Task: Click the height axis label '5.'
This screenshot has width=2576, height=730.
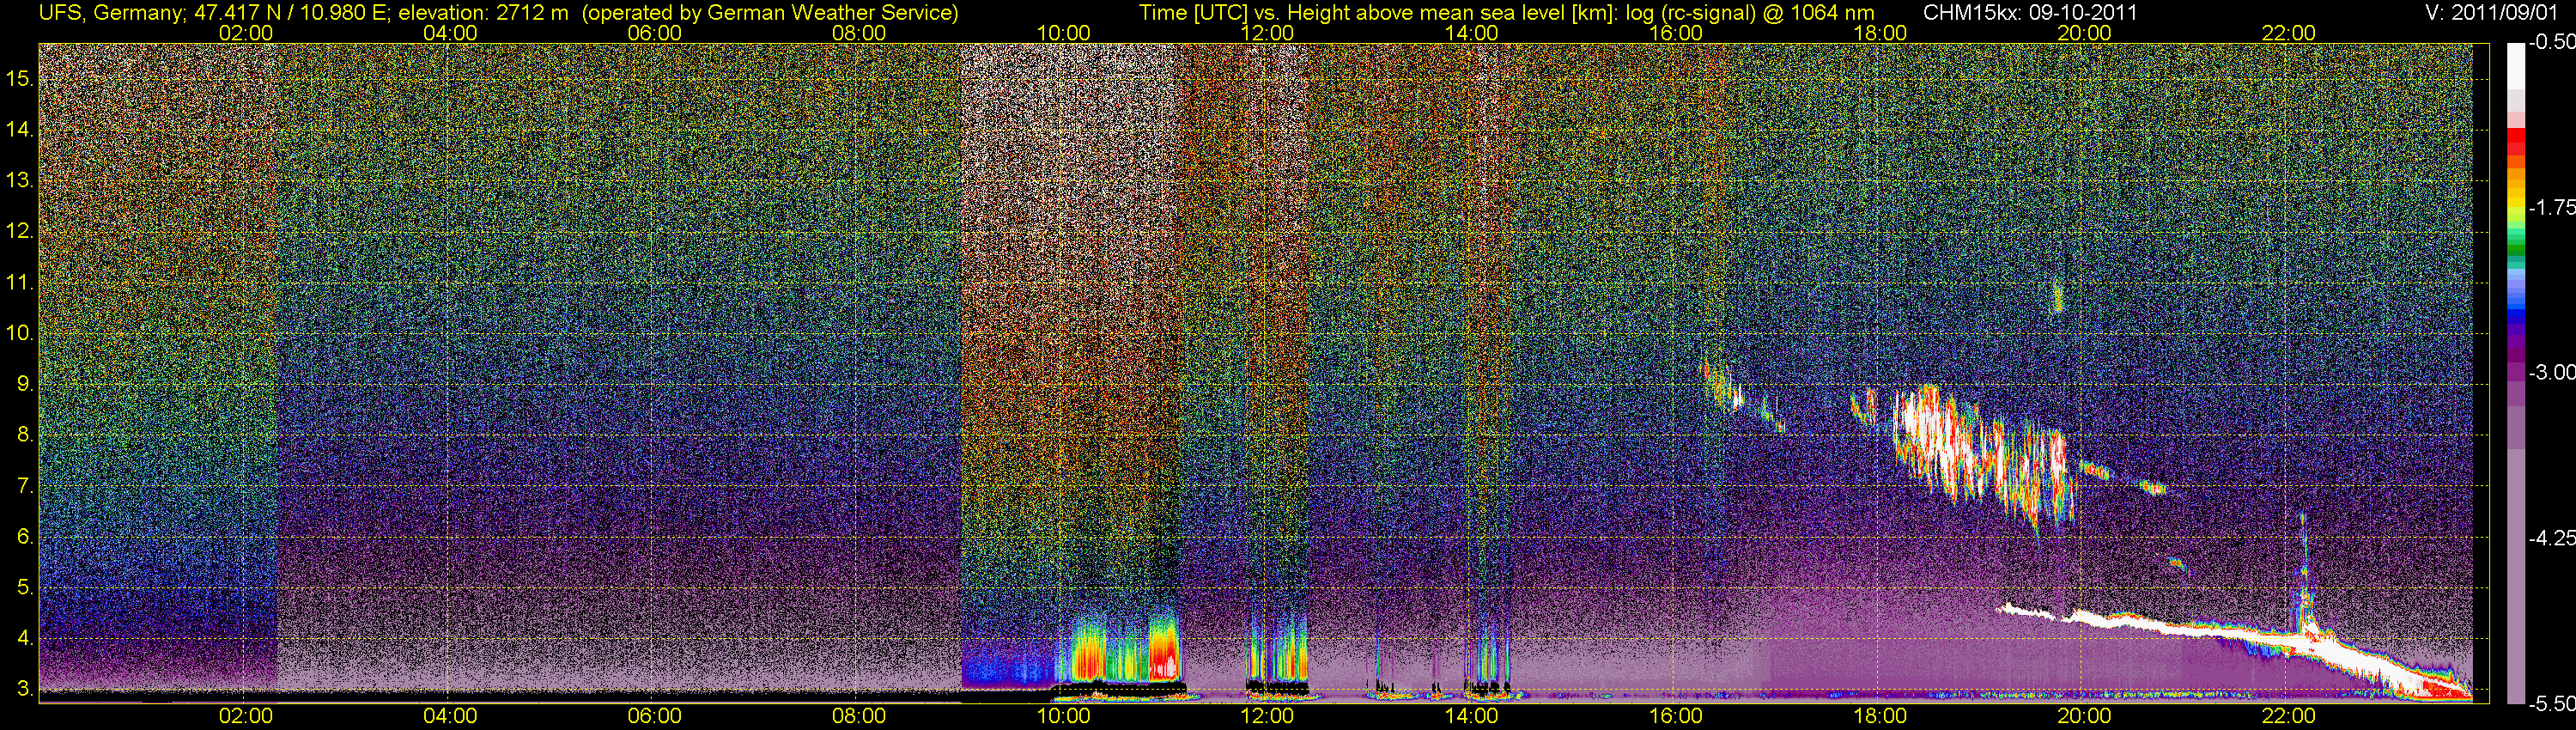Action: tap(25, 587)
